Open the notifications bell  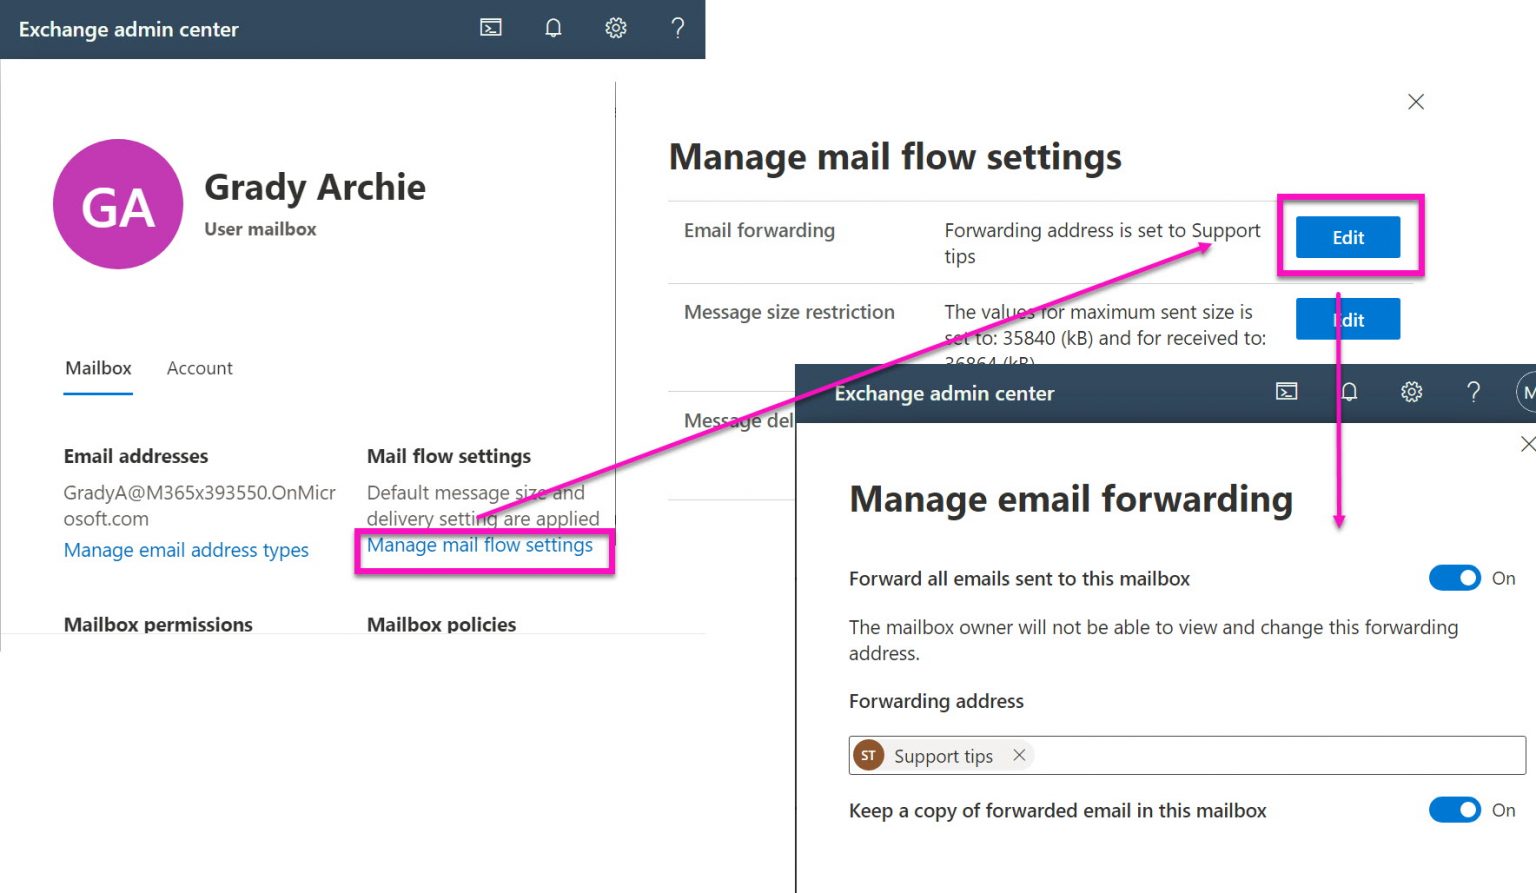coord(553,28)
